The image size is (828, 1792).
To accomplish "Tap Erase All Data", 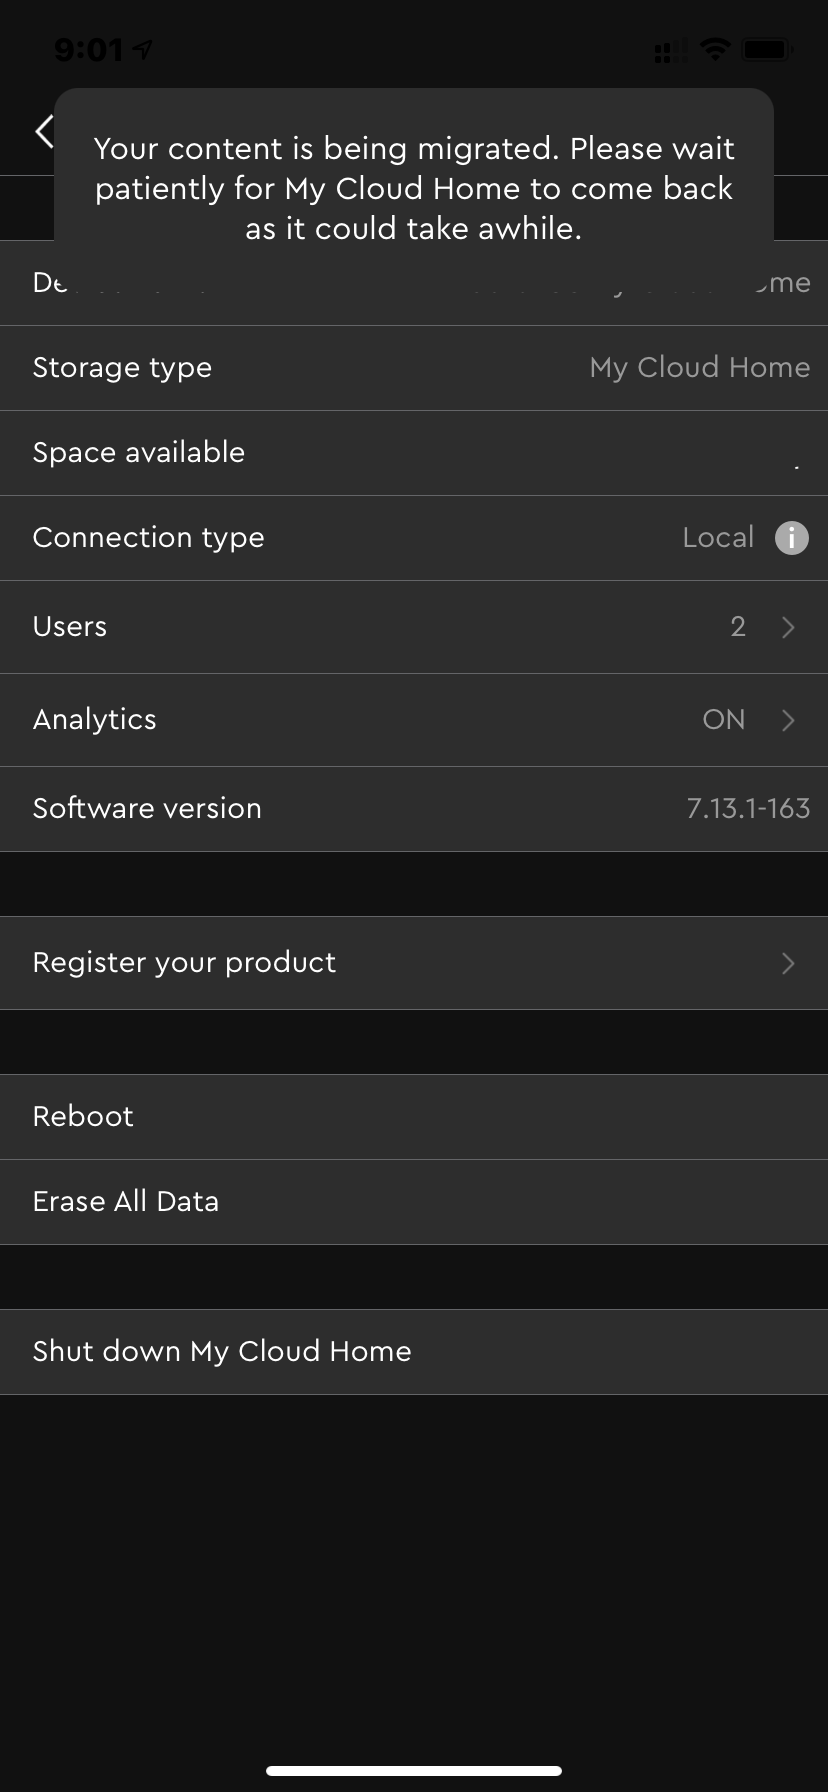I will click(x=126, y=1202).
